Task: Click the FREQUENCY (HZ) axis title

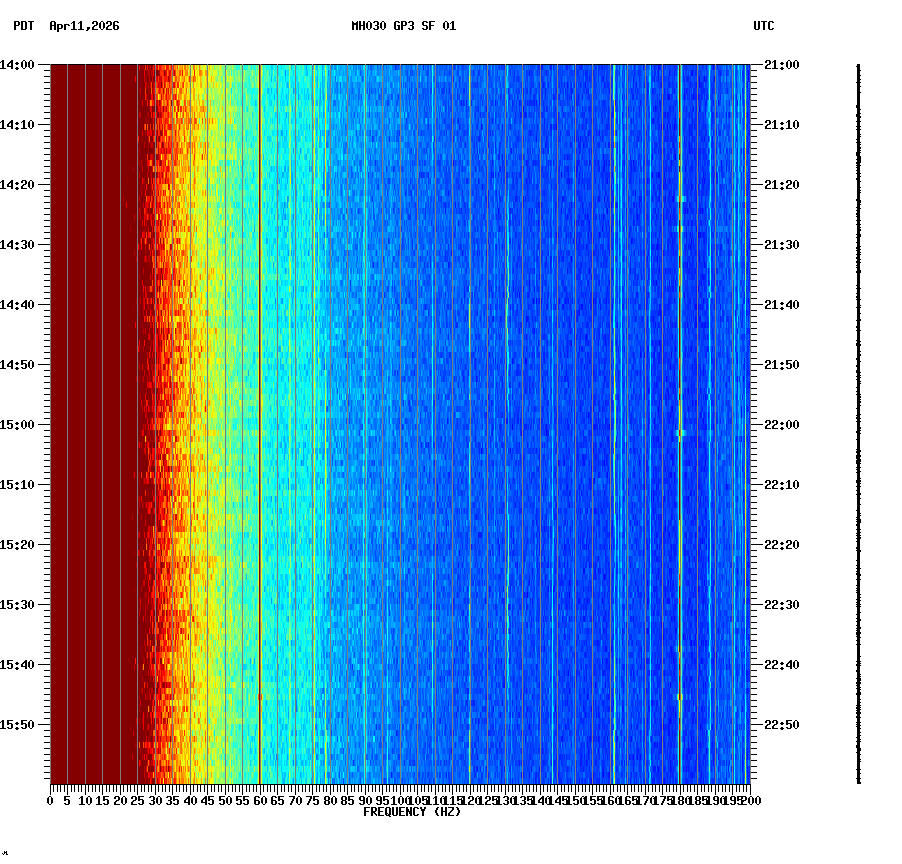Action: tap(412, 812)
